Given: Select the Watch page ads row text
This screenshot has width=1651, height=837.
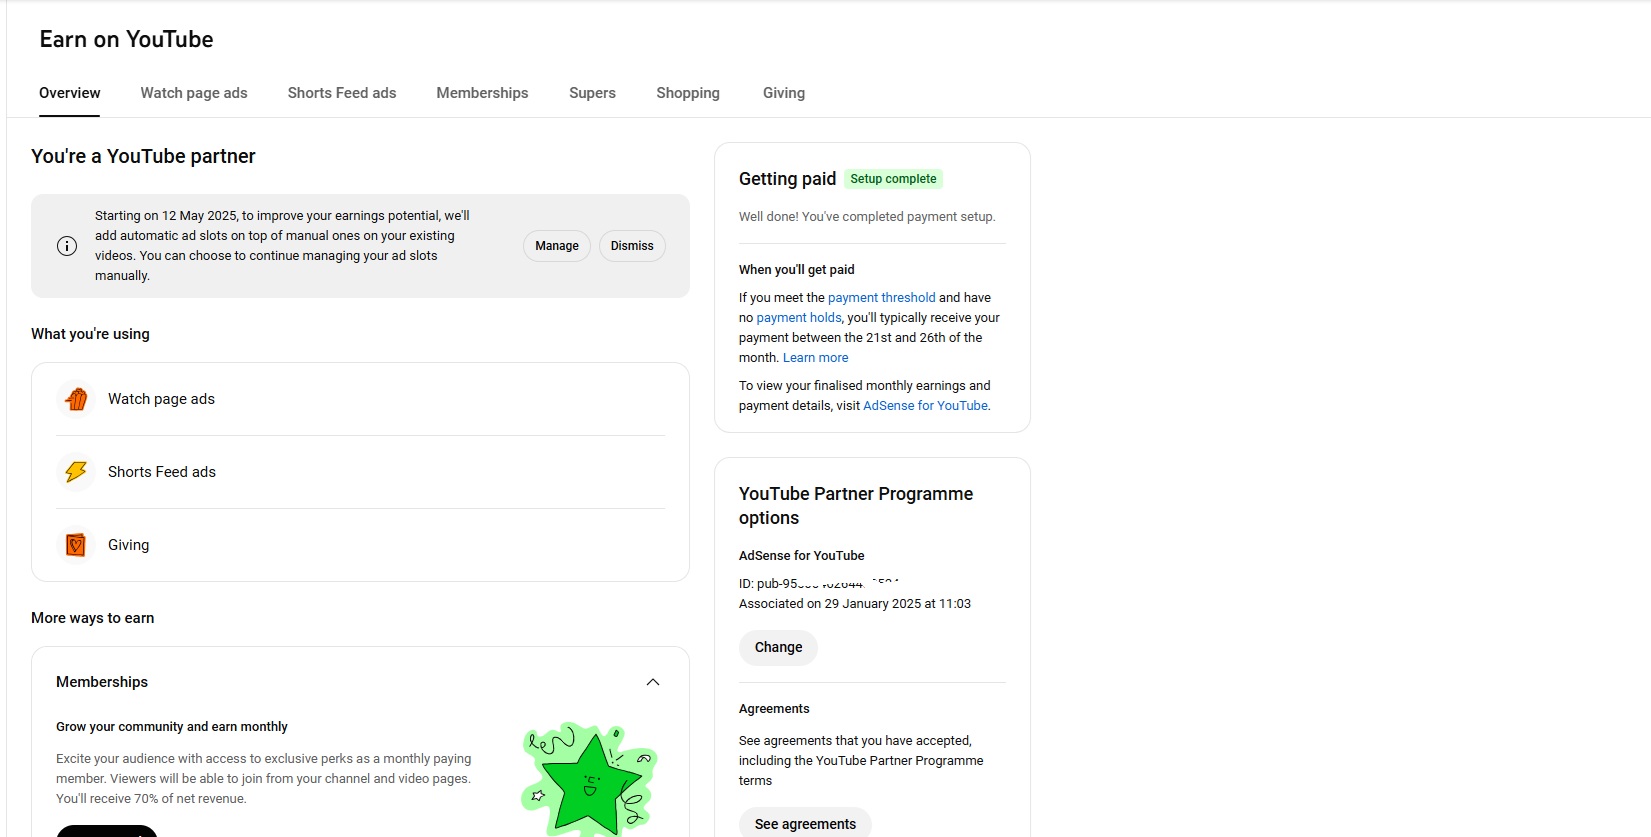Looking at the screenshot, I should pos(161,399).
